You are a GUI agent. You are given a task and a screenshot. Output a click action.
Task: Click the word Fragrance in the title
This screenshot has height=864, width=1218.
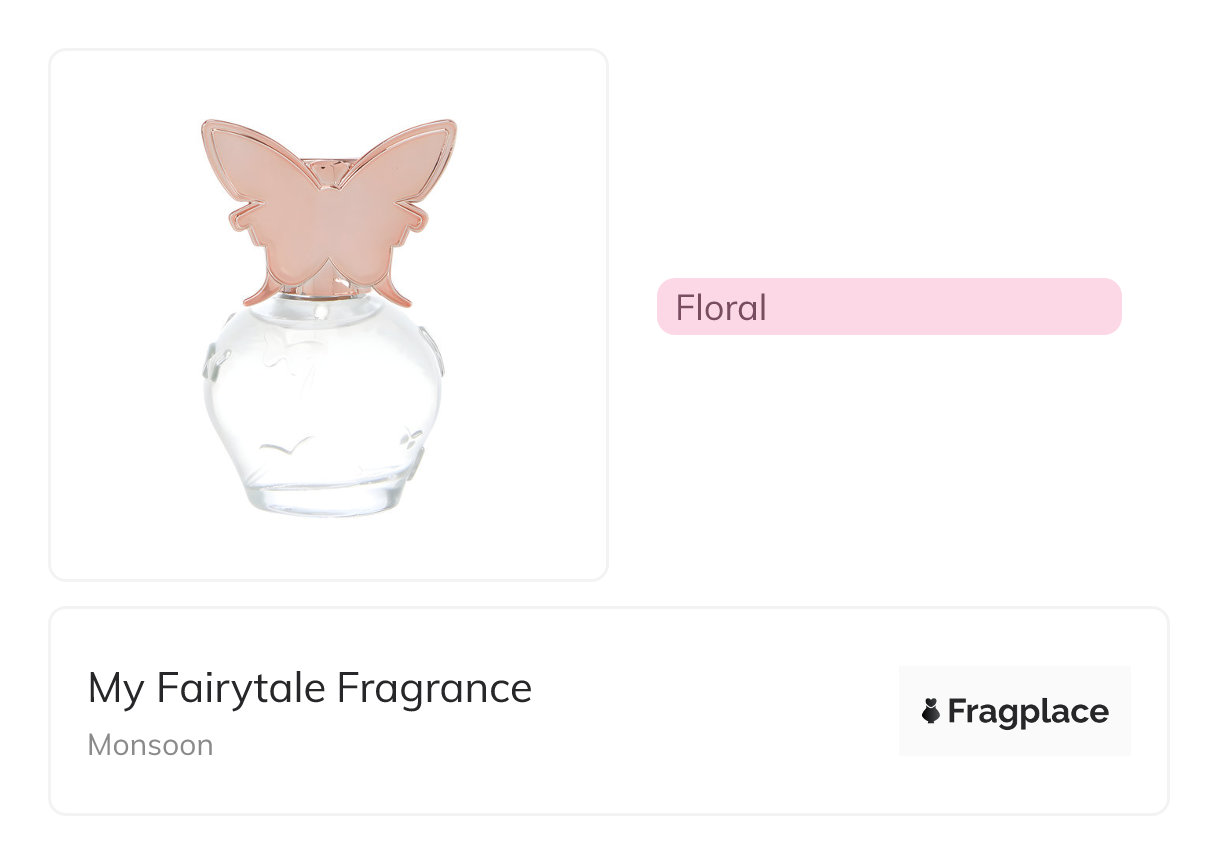(x=434, y=688)
